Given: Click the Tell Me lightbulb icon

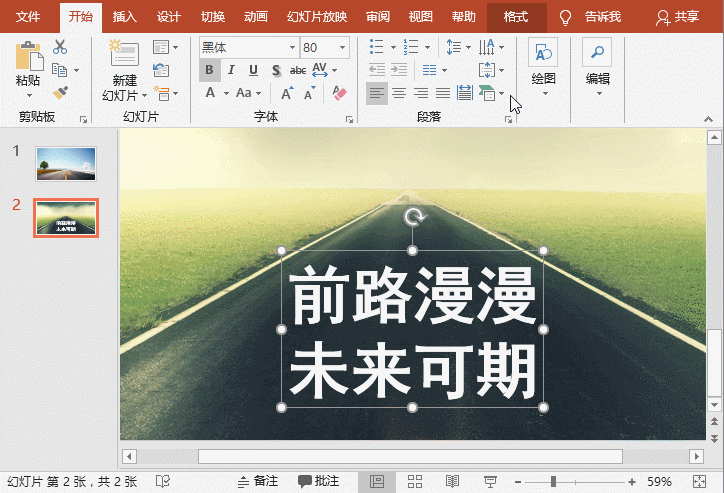Looking at the screenshot, I should 565,18.
